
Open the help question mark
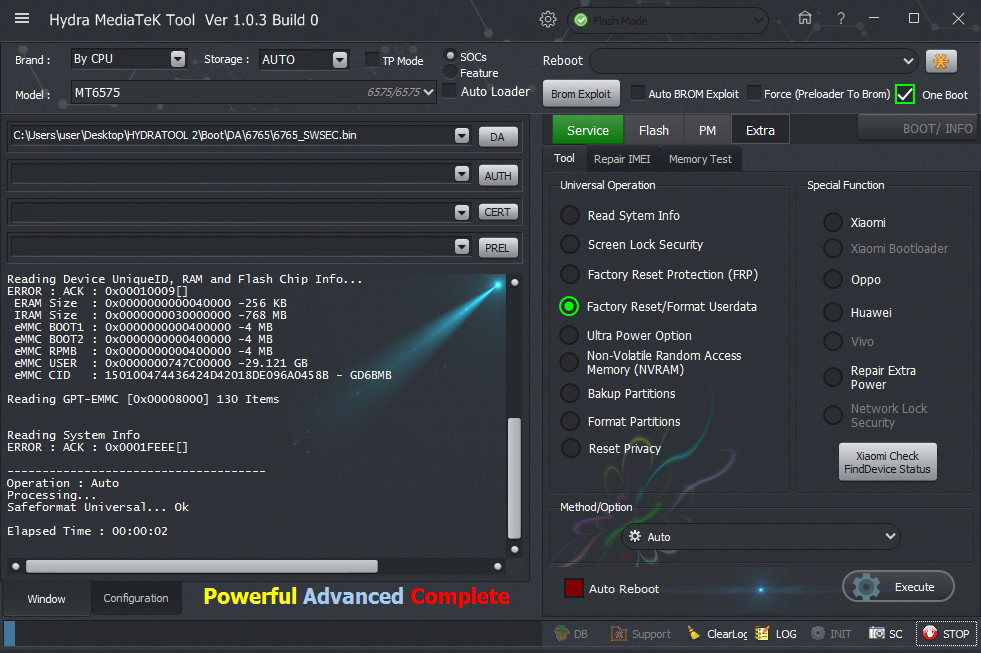[x=841, y=19]
